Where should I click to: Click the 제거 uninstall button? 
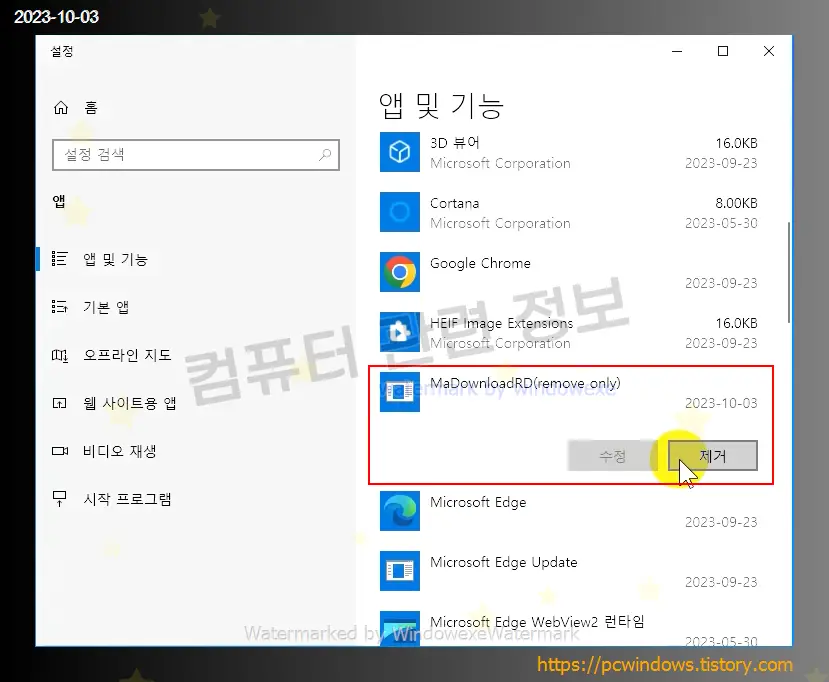pyautogui.click(x=713, y=456)
